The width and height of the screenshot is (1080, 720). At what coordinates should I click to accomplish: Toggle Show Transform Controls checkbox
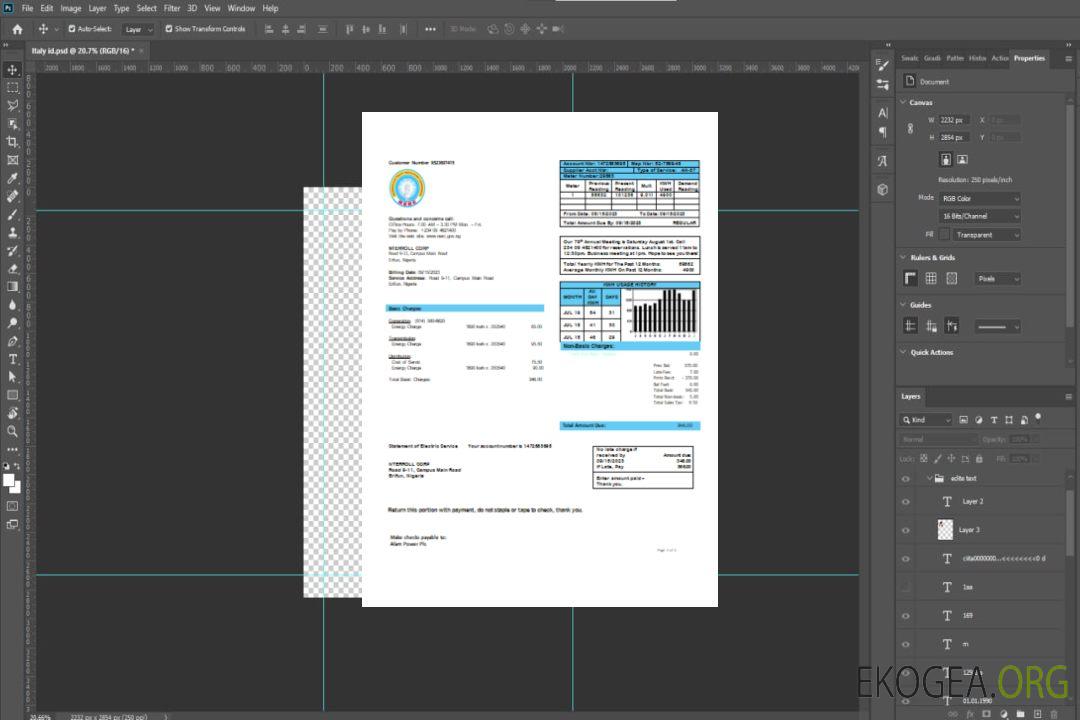coord(168,29)
